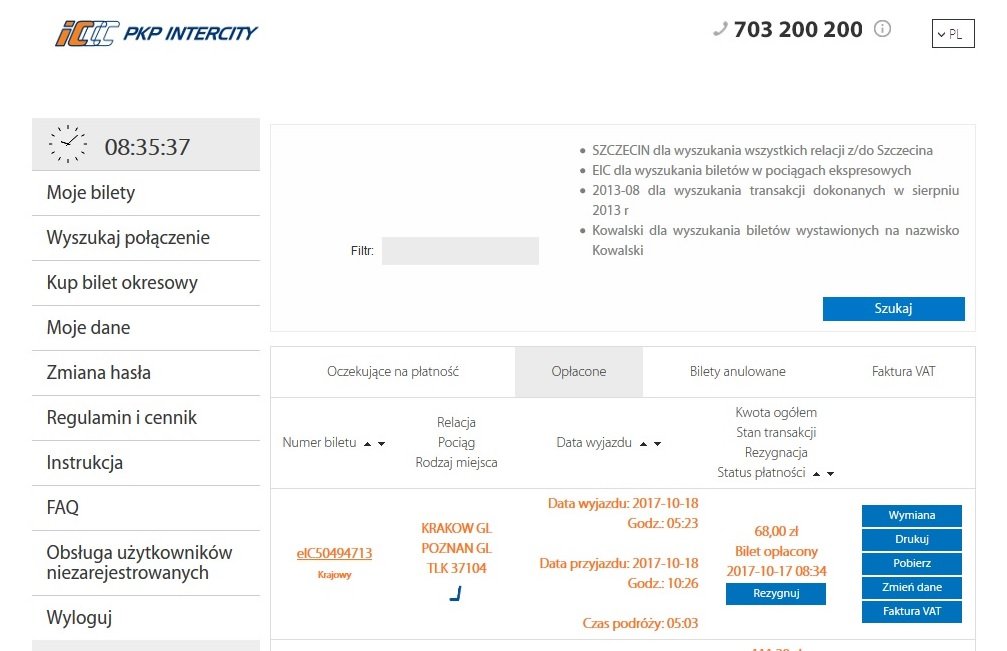Click the phone handset icon

click(720, 29)
